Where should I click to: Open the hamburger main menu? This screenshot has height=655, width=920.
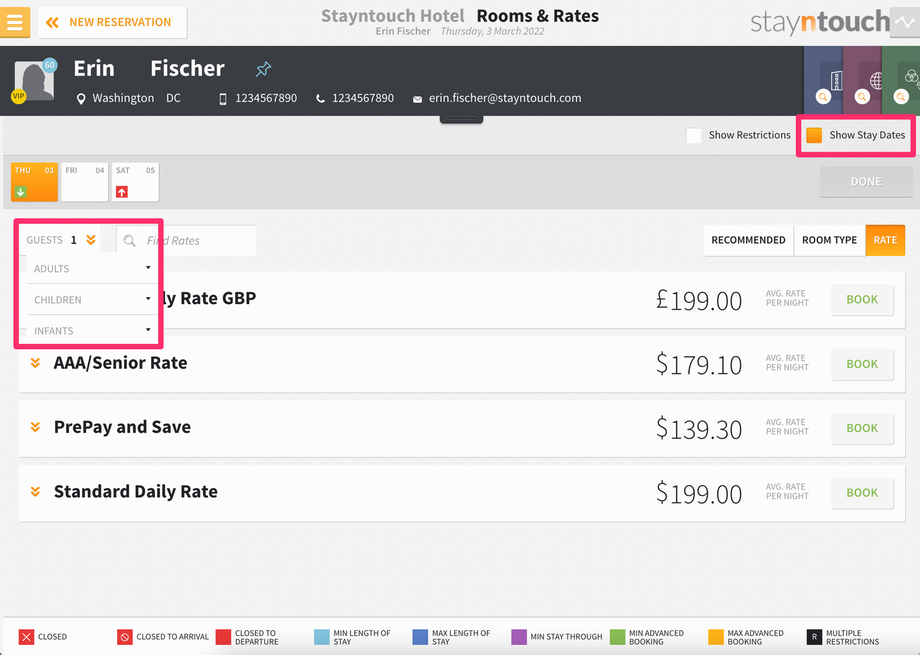tap(15, 22)
